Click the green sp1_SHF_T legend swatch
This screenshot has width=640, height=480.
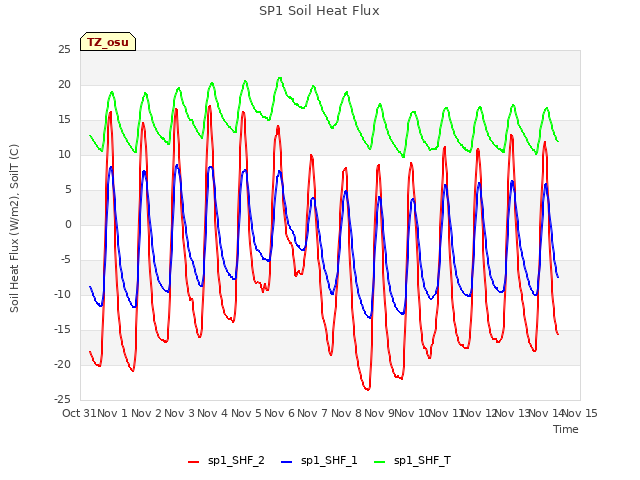coord(380,462)
